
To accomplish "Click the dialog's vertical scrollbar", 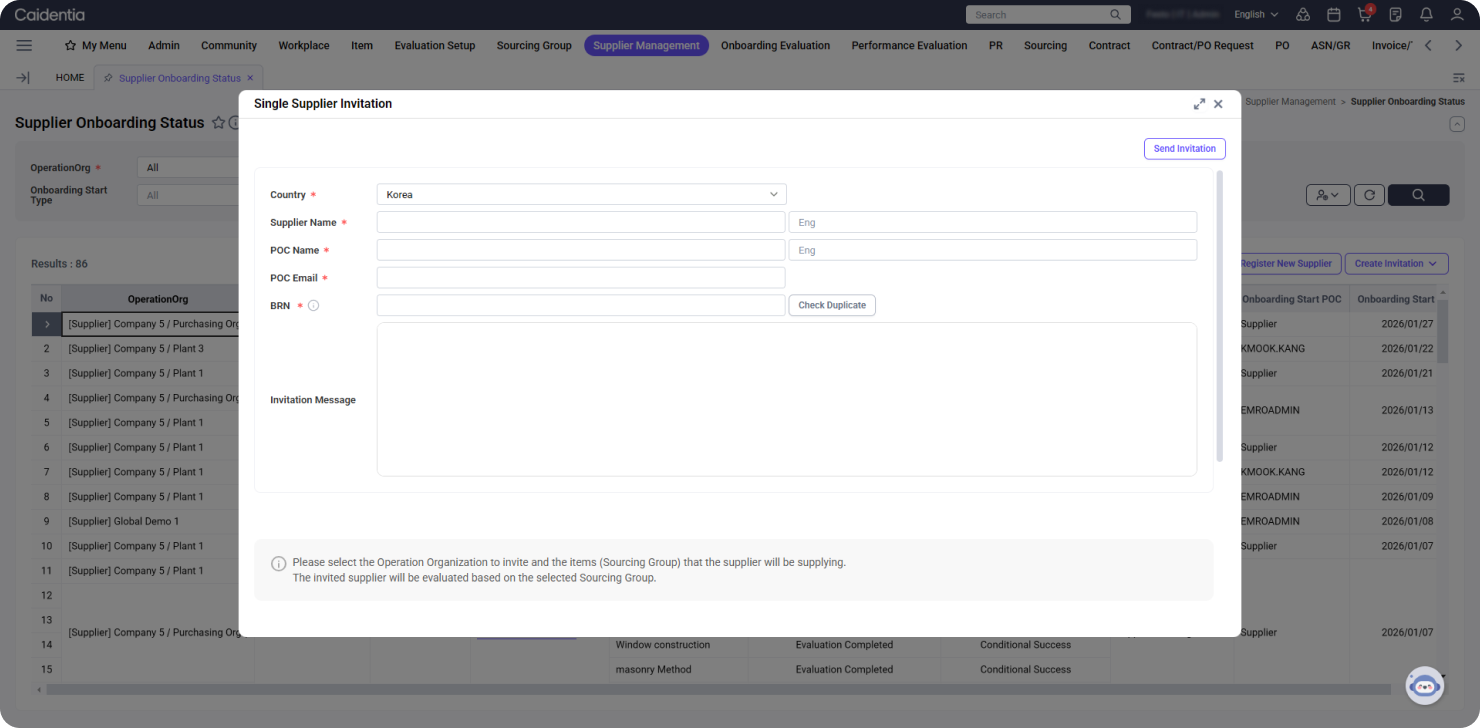I will pos(1218,316).
